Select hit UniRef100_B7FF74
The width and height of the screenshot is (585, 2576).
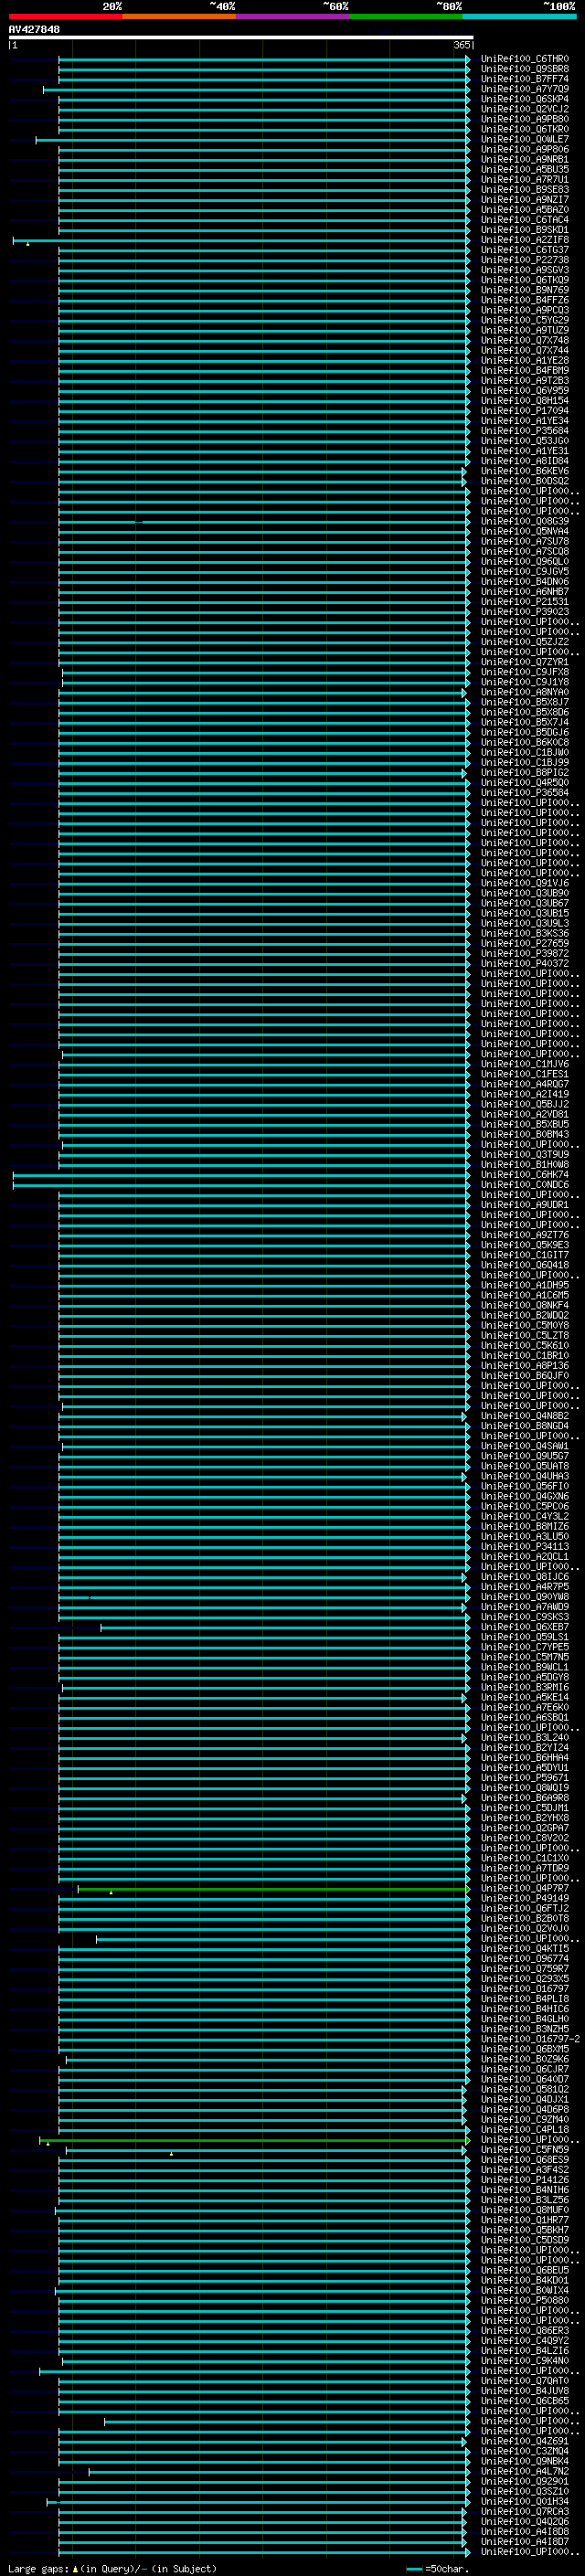point(525,79)
